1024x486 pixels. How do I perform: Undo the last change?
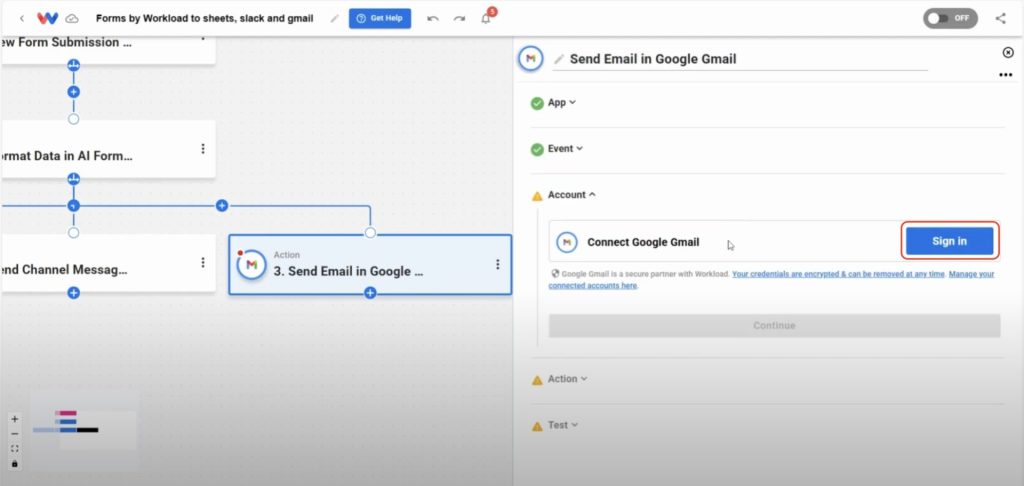click(432, 18)
